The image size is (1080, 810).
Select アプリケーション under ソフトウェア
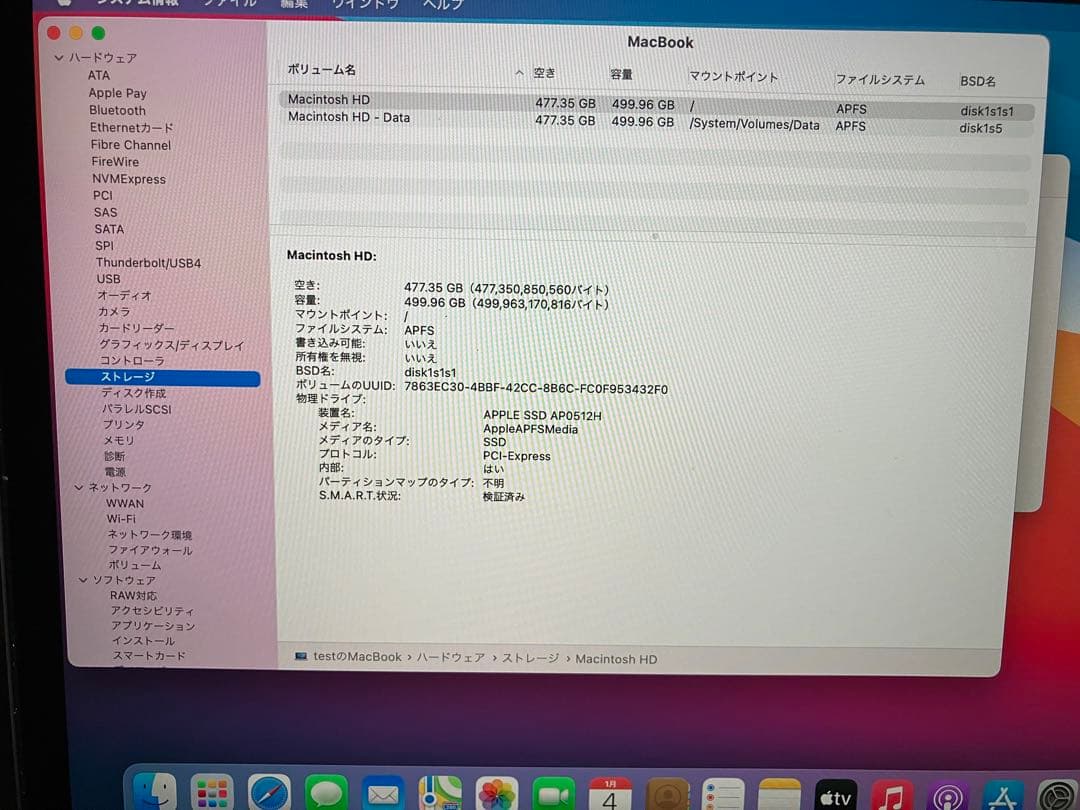click(x=153, y=625)
